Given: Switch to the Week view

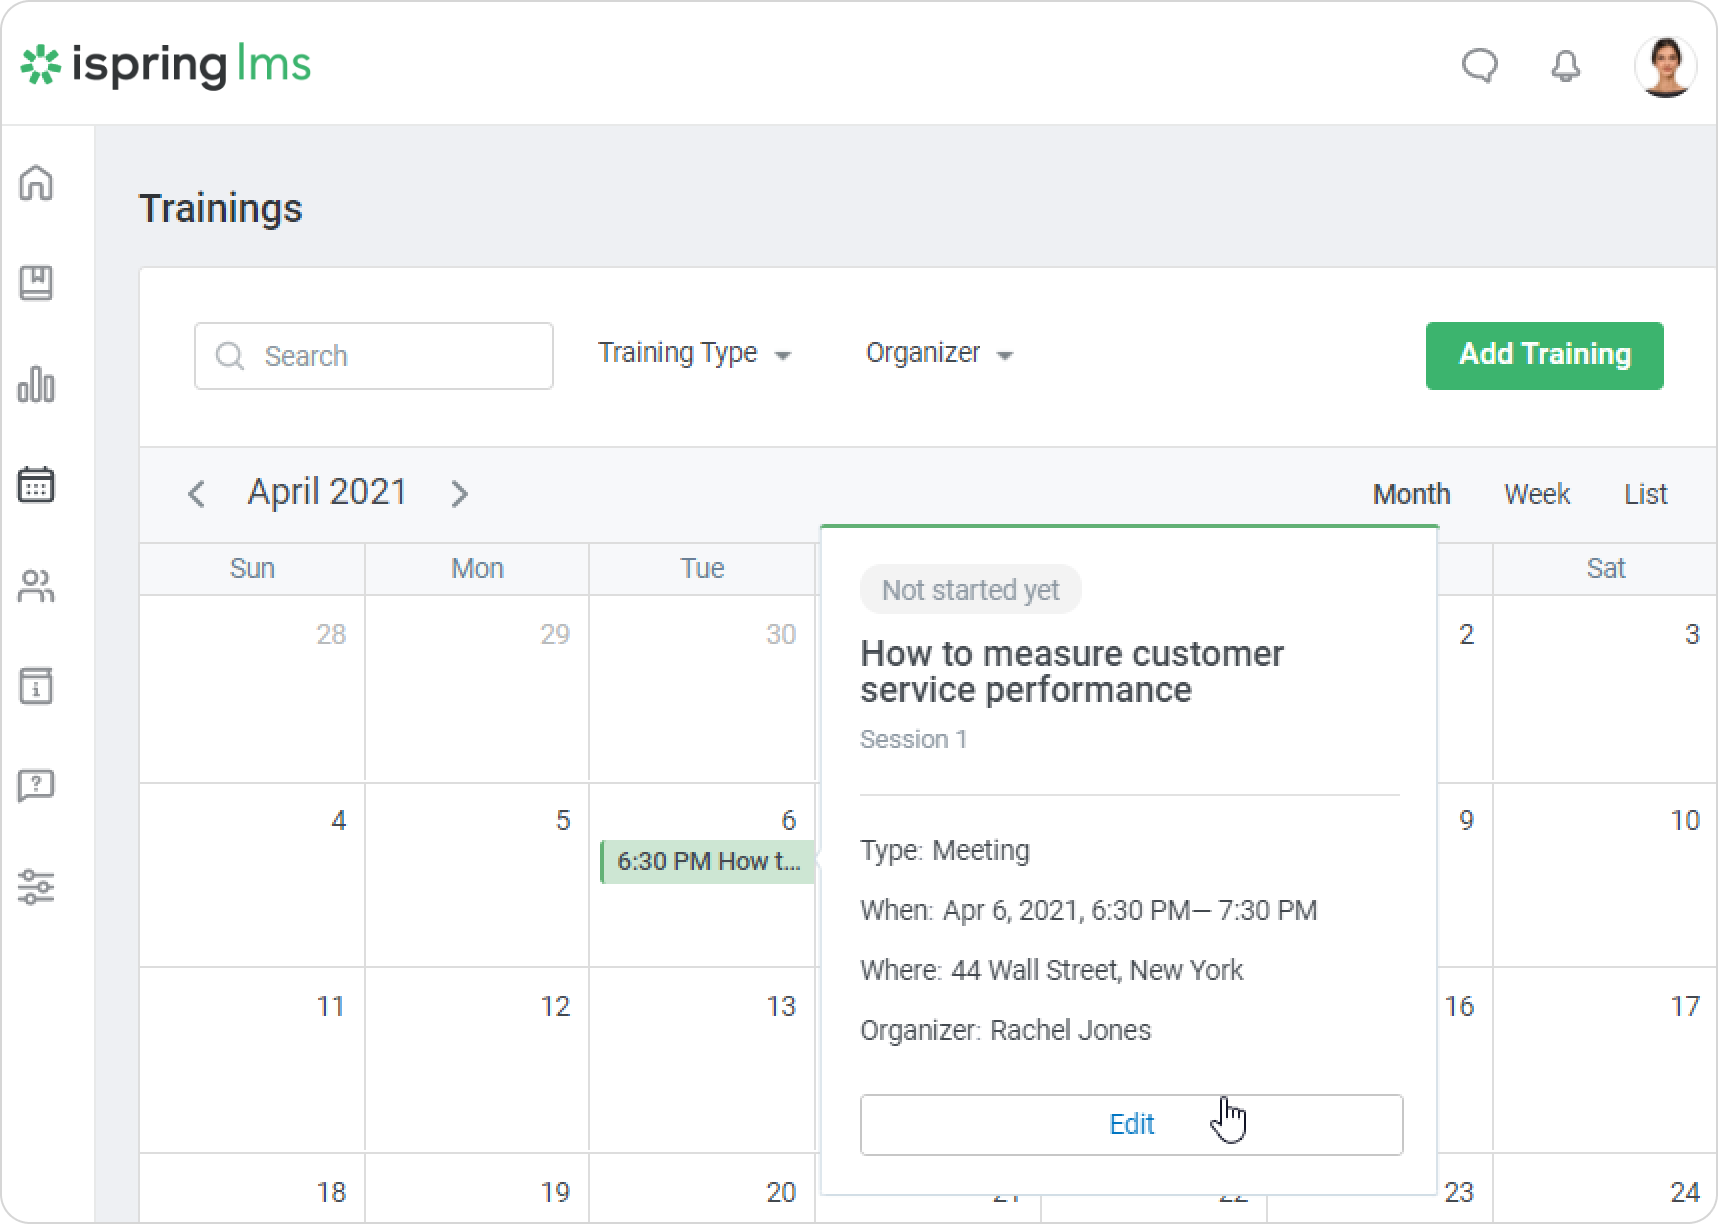Looking at the screenshot, I should pos(1536,494).
